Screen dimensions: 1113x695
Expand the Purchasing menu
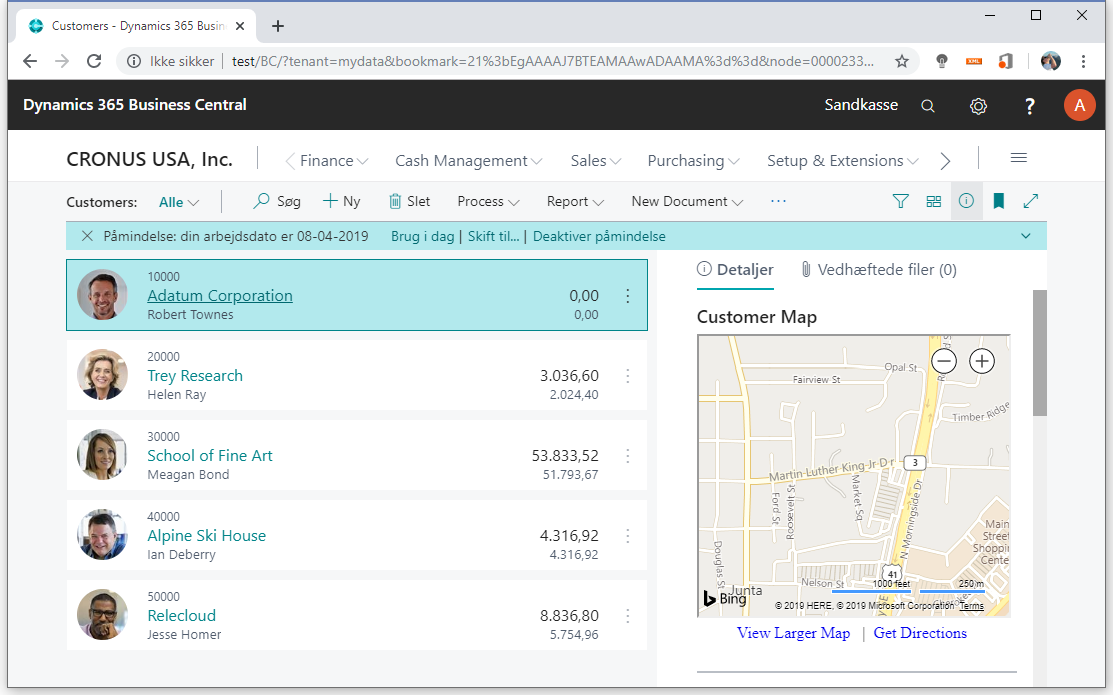point(693,161)
